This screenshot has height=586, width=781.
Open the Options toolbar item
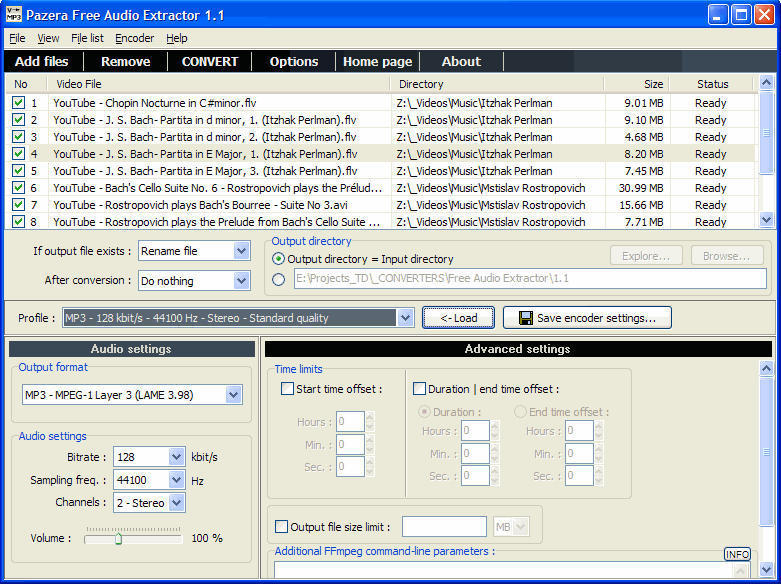pos(294,61)
